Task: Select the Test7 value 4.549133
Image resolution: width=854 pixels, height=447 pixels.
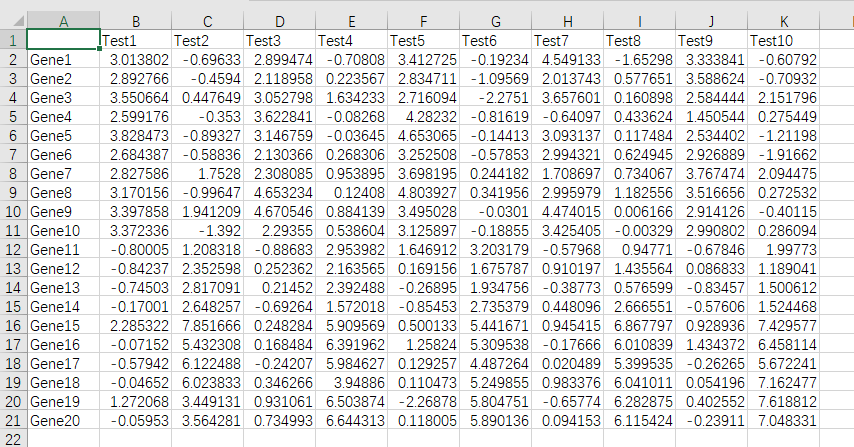Action: coord(567,59)
